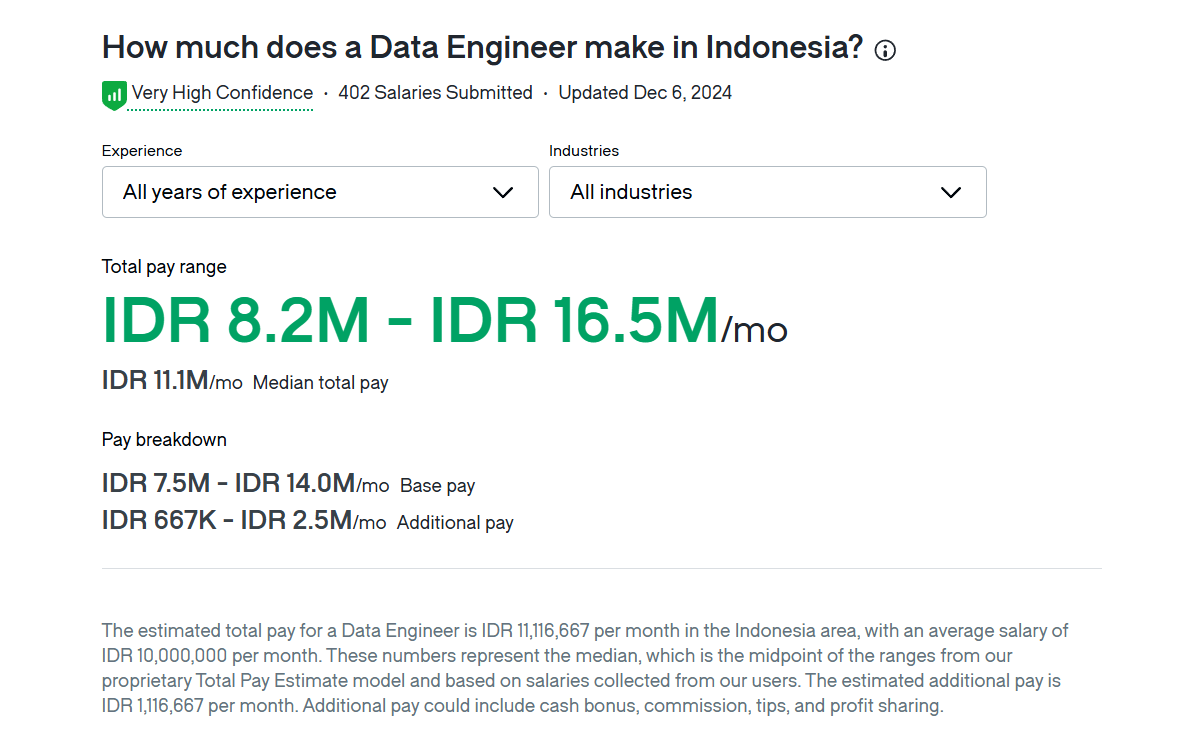
Task: Open the information icon after 'Indonesia?'
Action: (x=884, y=49)
